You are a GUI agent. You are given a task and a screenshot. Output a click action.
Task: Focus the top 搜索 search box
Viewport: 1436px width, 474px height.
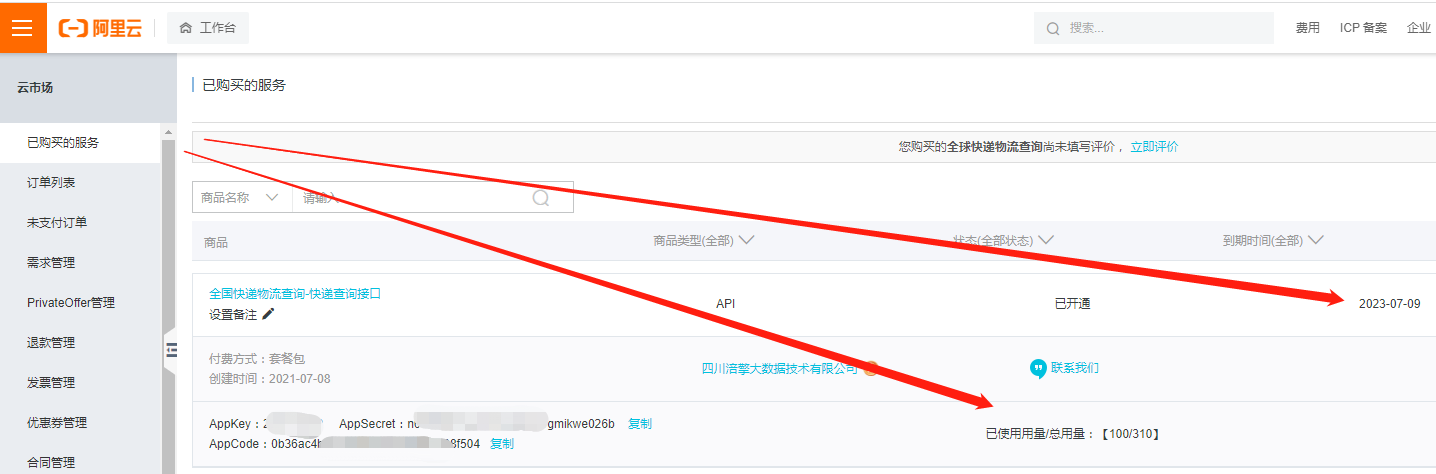[x=1154, y=28]
